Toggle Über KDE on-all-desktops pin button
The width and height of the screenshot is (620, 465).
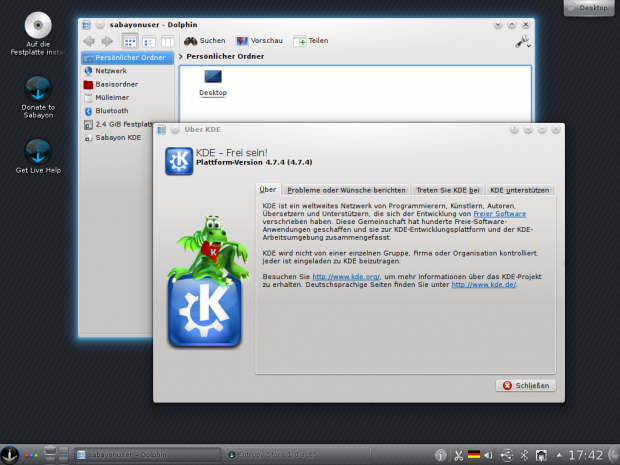click(x=175, y=130)
